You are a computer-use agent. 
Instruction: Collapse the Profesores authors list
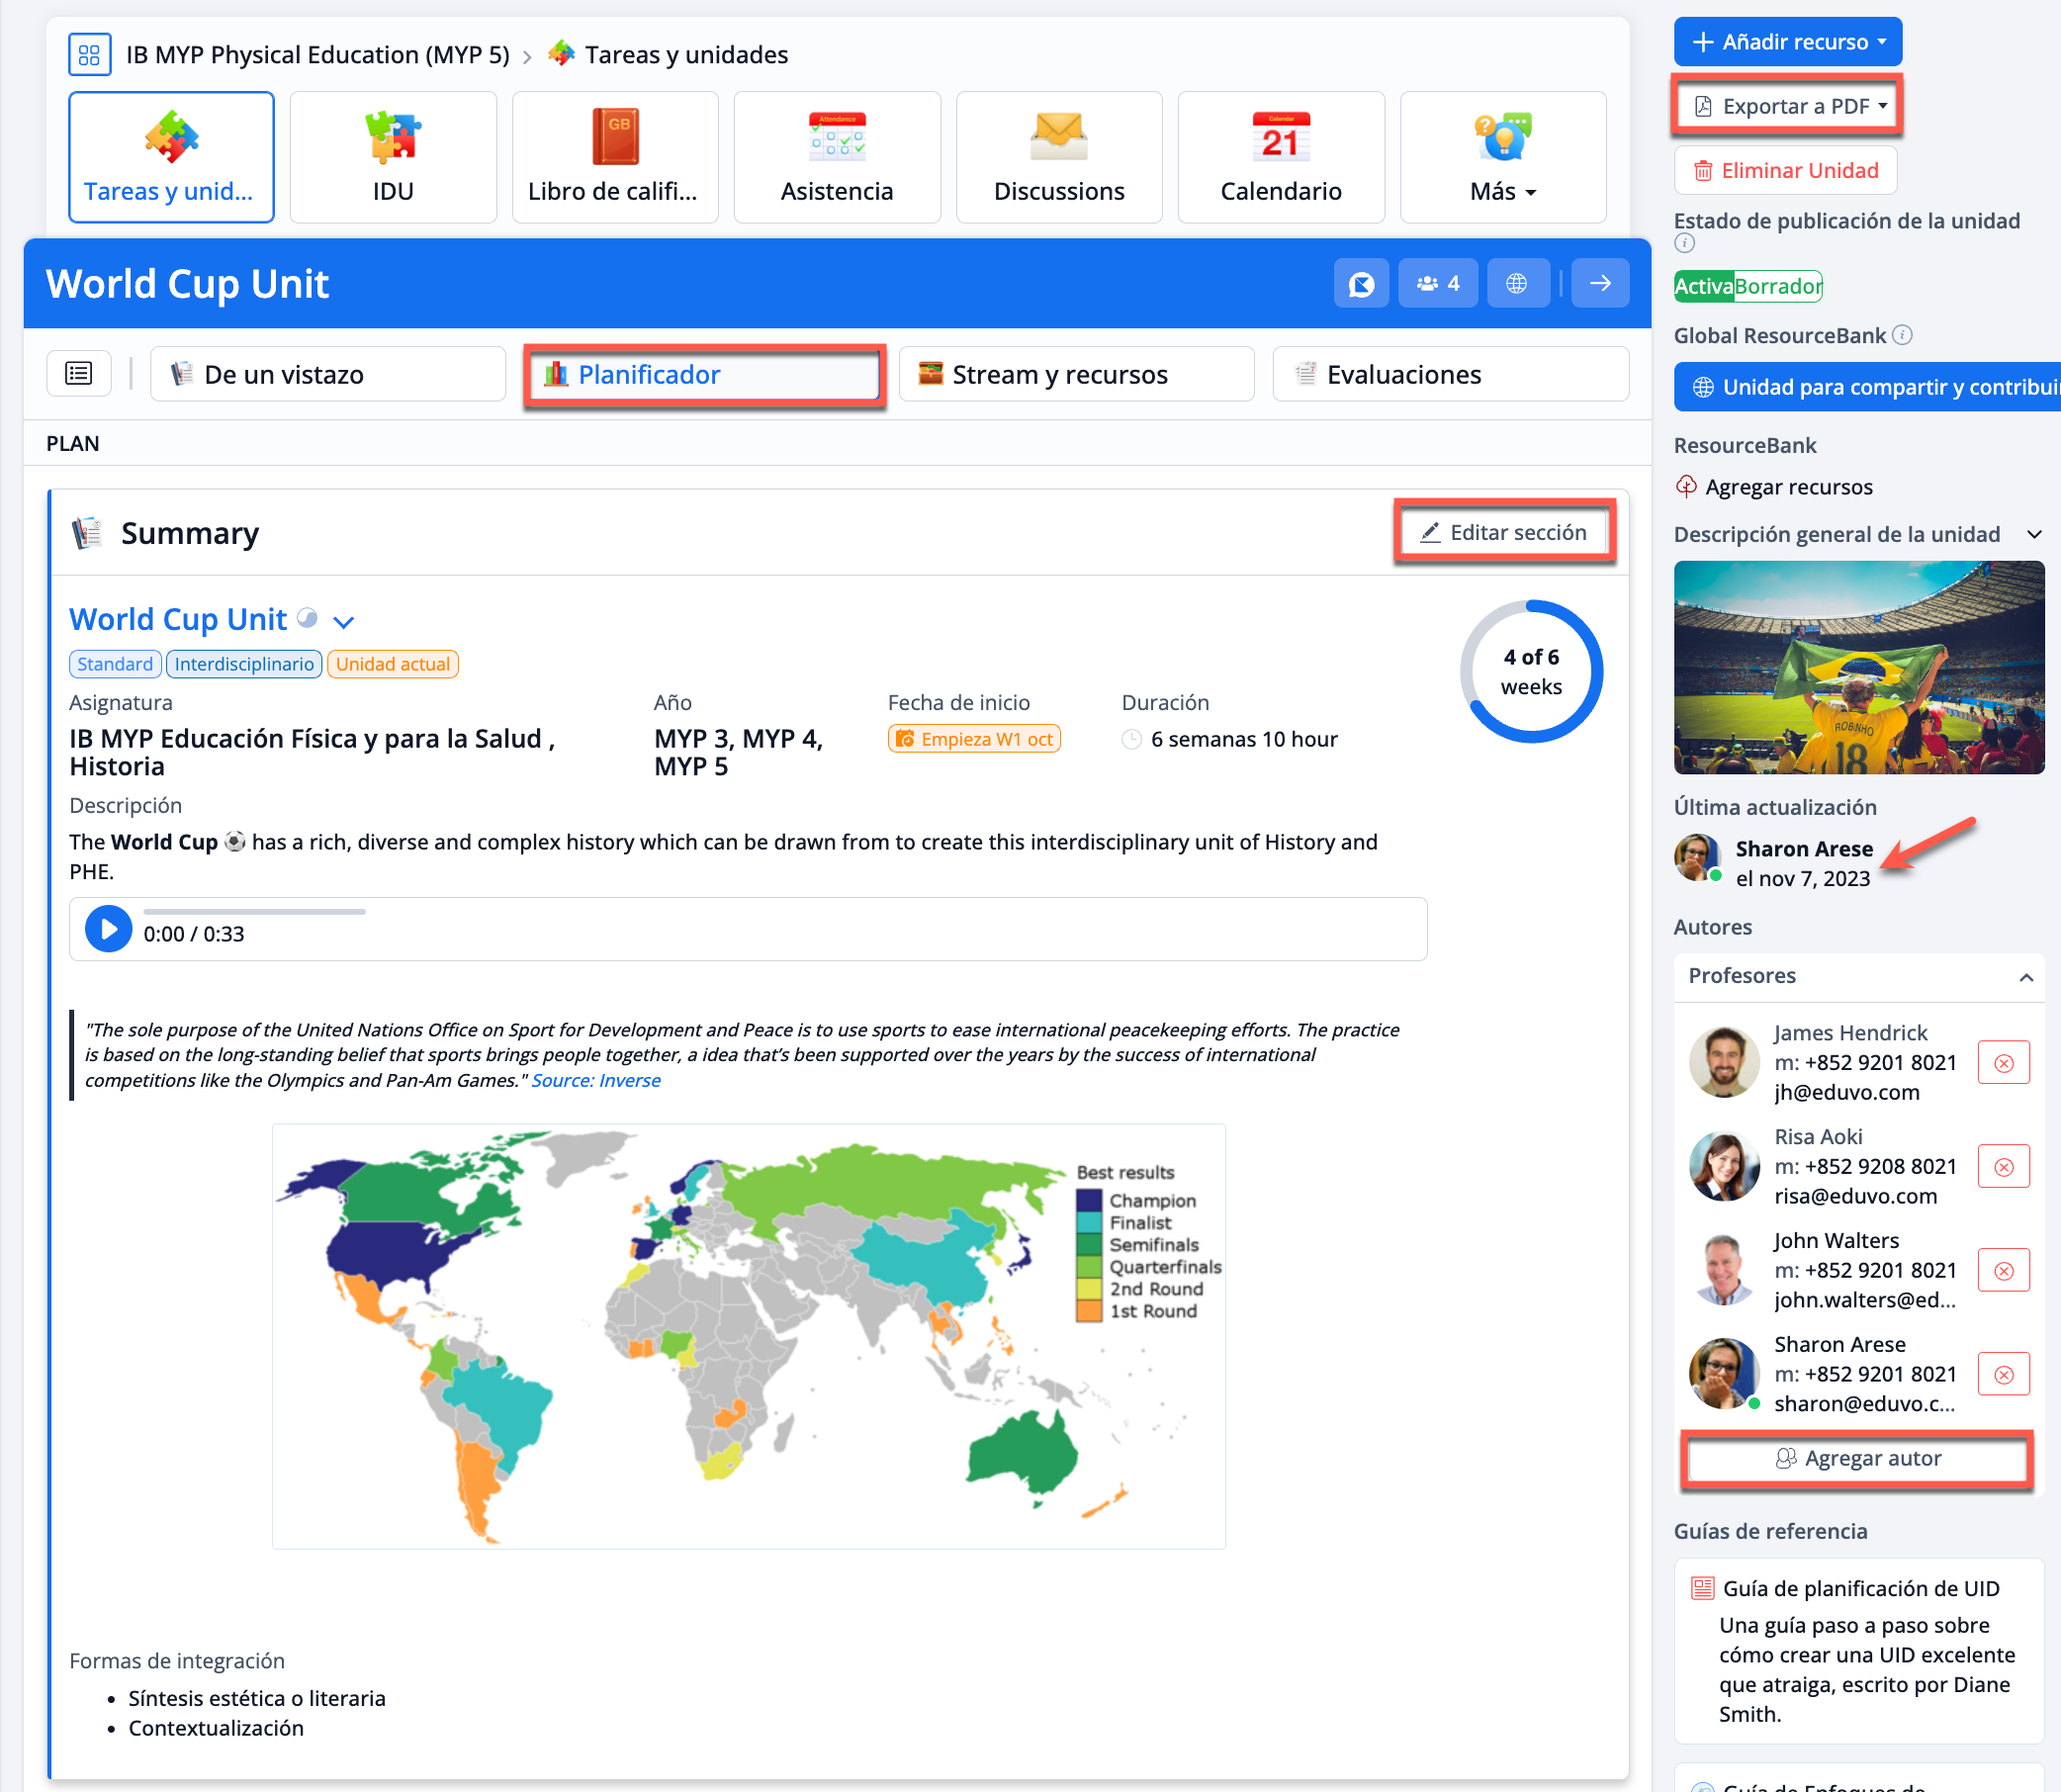coord(2025,977)
